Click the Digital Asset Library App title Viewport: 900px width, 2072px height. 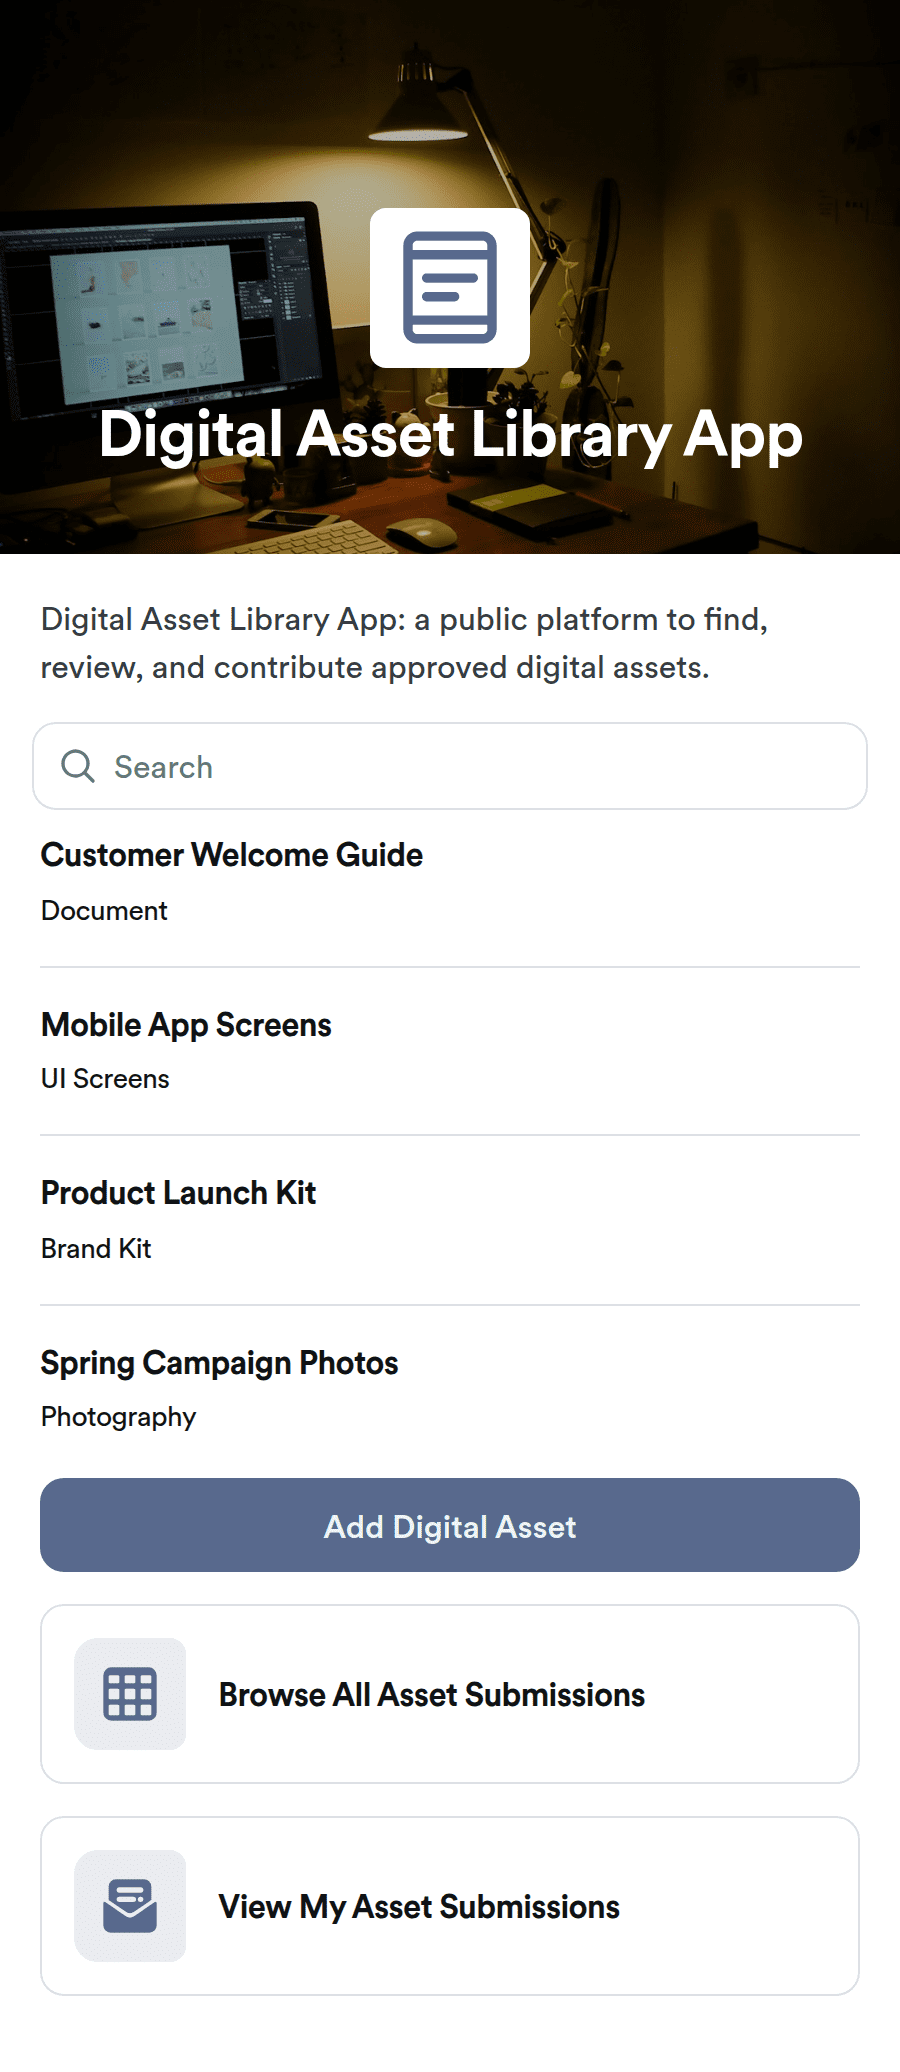[450, 436]
